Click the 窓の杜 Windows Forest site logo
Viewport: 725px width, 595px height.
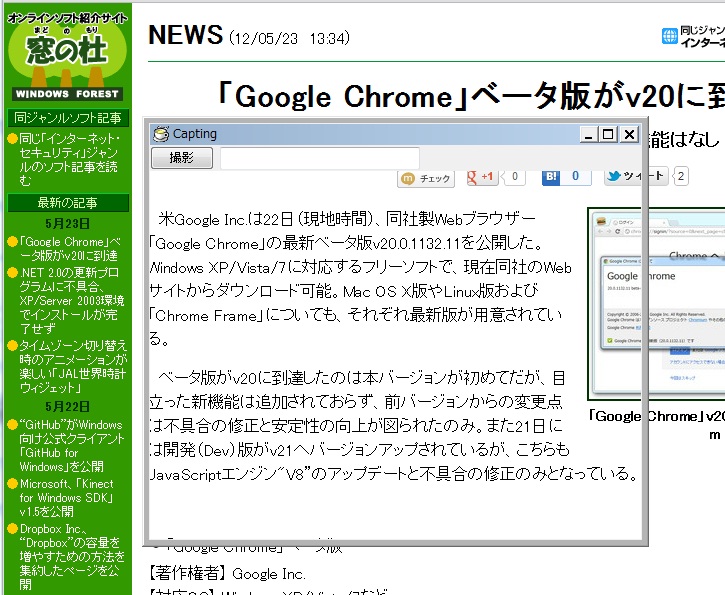pos(67,57)
